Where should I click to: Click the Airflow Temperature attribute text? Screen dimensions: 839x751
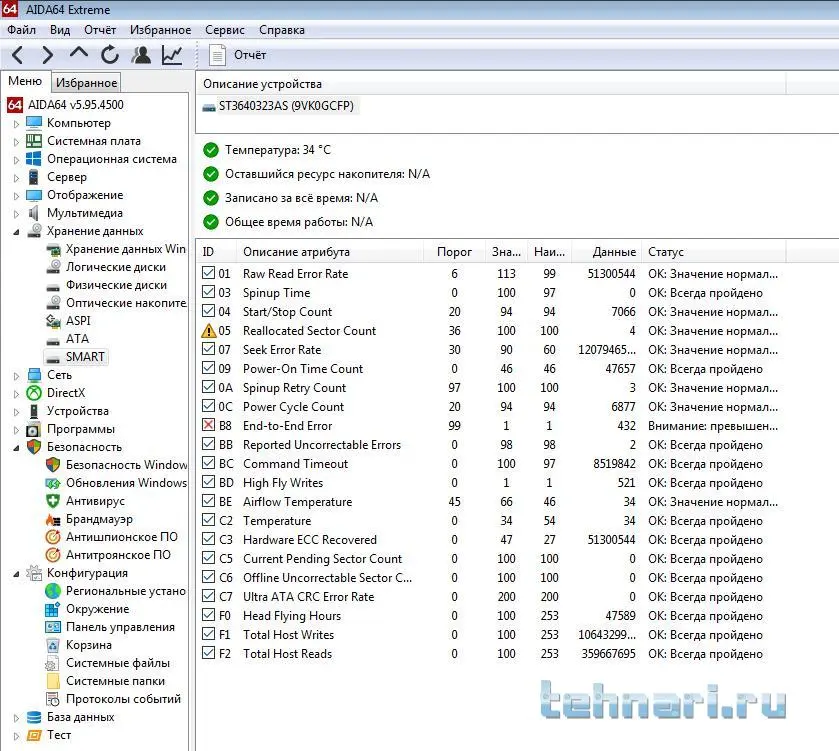pyautogui.click(x=298, y=502)
